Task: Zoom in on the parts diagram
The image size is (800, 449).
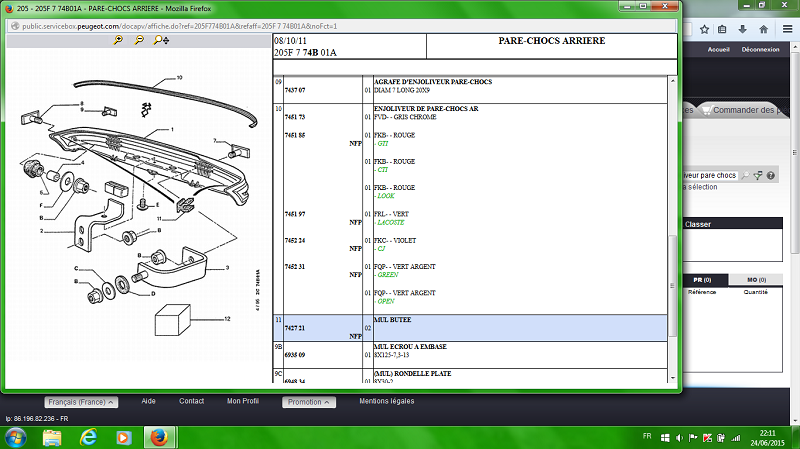Action: click(118, 40)
